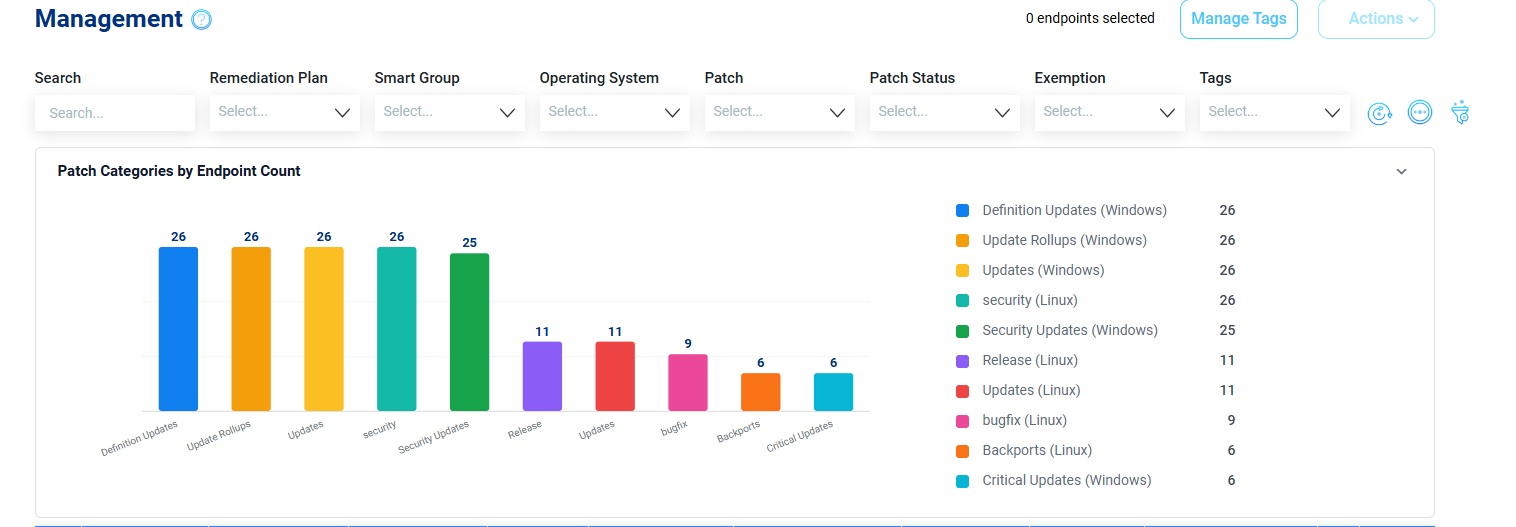Viewport: 1516px width, 527px height.
Task: Toggle the security (Linux) legend entry
Action: pyautogui.click(x=1030, y=300)
